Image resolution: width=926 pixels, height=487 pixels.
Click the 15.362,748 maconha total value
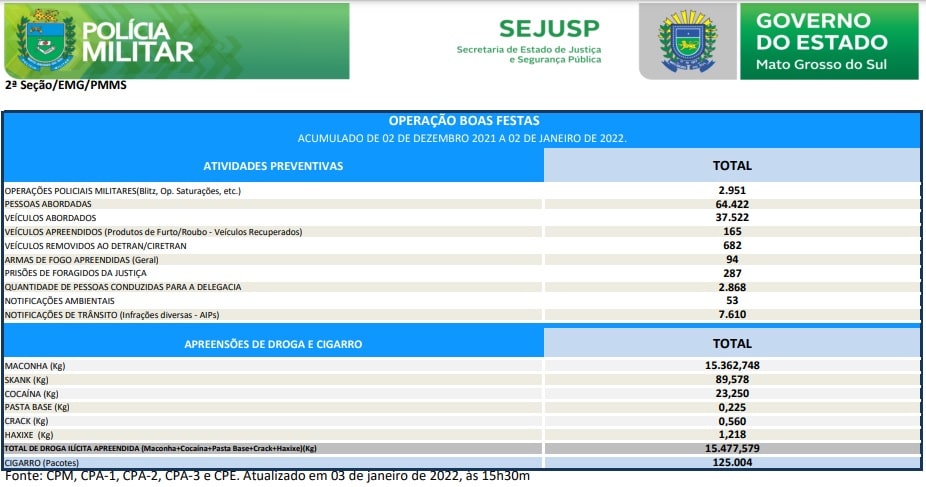point(731,366)
